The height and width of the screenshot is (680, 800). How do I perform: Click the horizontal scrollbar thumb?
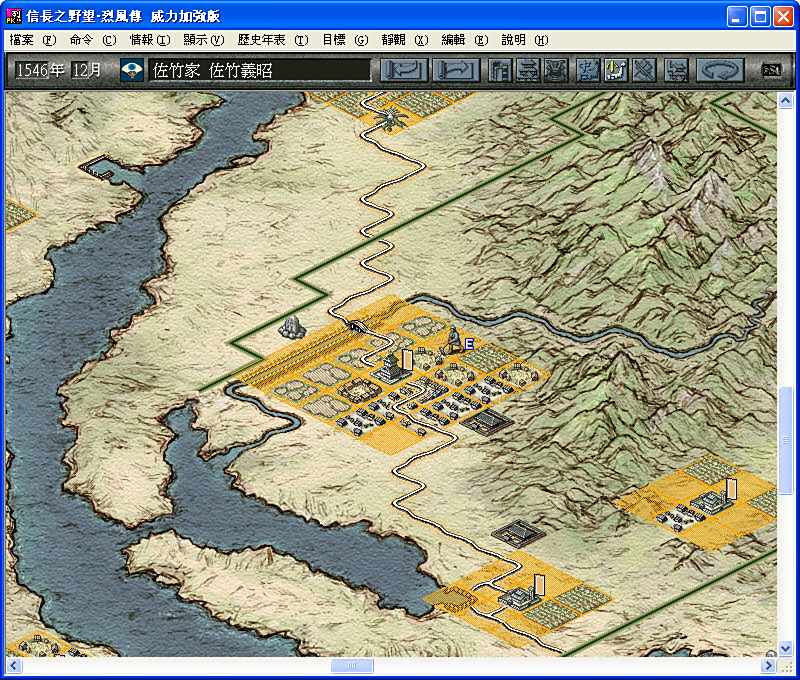[x=351, y=665]
